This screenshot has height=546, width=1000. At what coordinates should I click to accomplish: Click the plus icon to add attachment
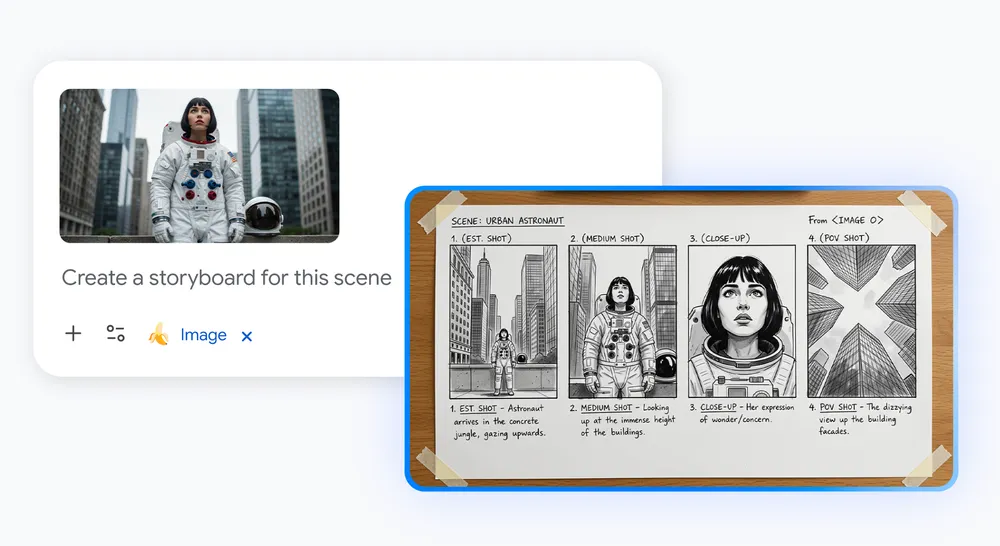pos(73,334)
